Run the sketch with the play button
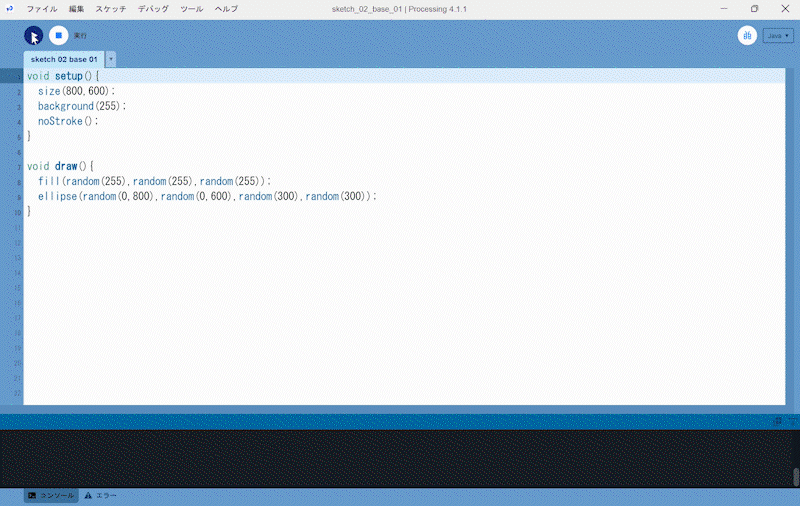The height and width of the screenshot is (506, 800). point(34,36)
